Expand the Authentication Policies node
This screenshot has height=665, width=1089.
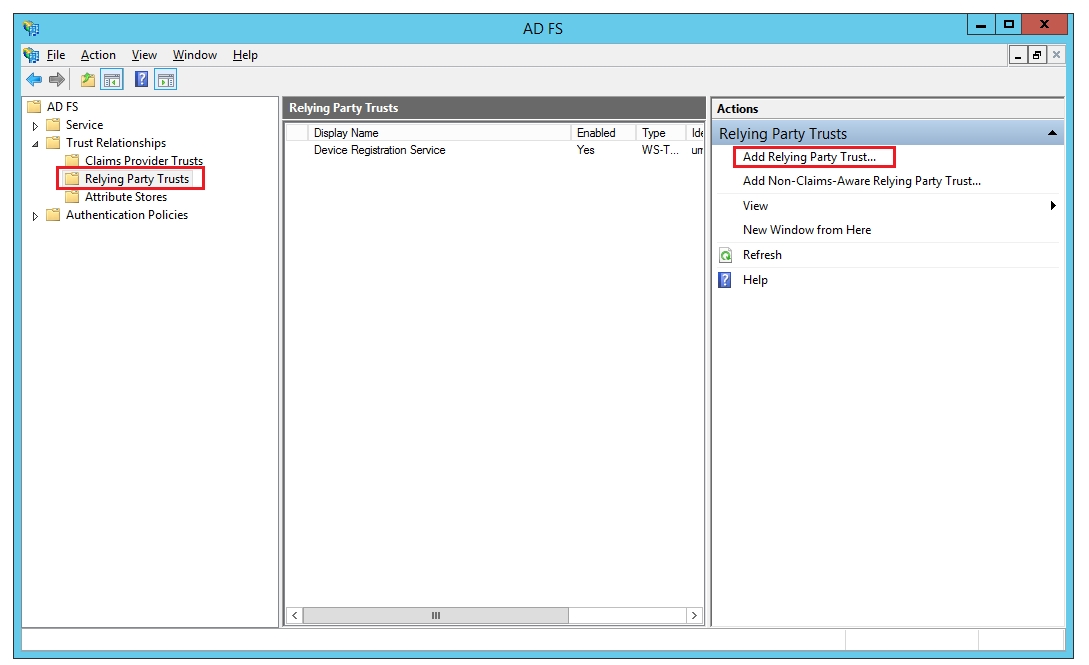(36, 216)
